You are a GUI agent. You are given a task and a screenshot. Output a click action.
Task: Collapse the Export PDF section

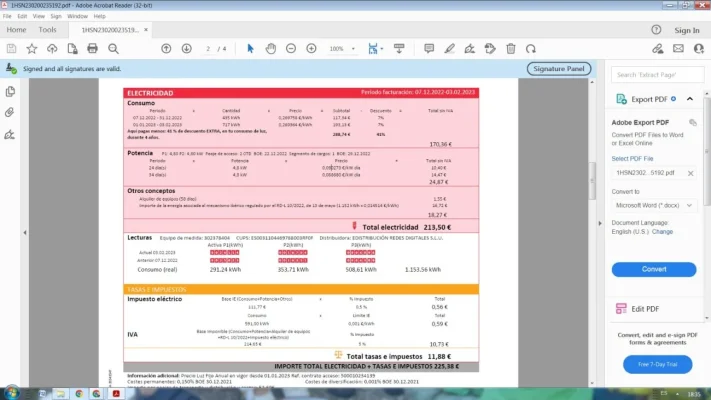(x=690, y=99)
